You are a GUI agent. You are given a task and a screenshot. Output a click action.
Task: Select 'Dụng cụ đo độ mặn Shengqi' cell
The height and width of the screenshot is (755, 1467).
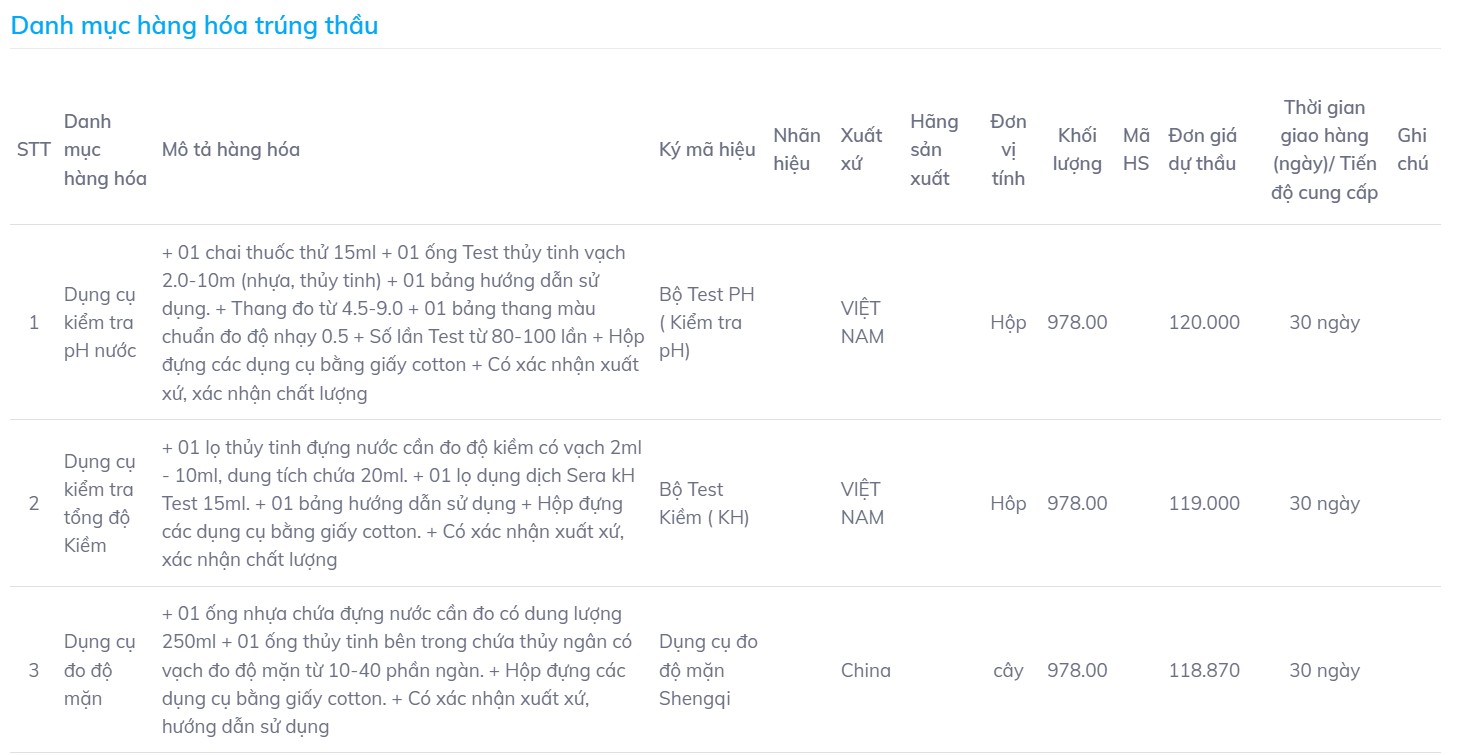tap(708, 670)
